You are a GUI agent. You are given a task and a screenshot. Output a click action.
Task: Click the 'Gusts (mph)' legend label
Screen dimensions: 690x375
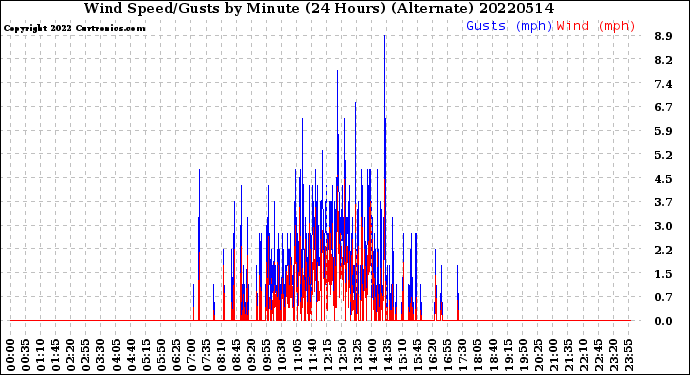click(509, 26)
